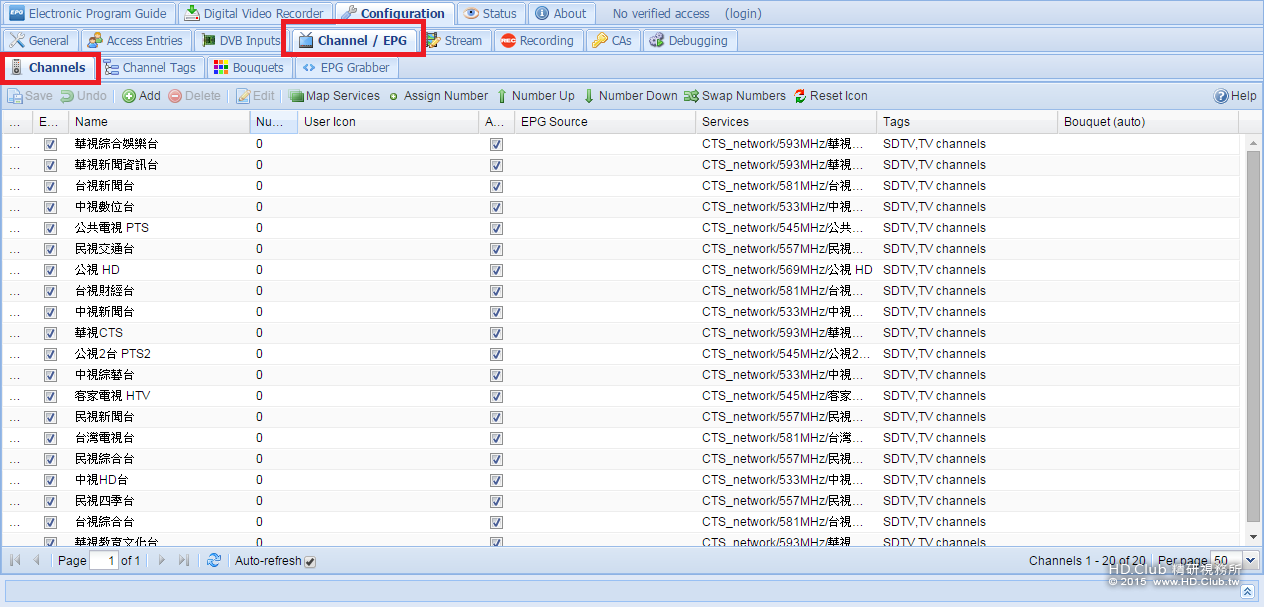Sort by the Name column header

[159, 122]
